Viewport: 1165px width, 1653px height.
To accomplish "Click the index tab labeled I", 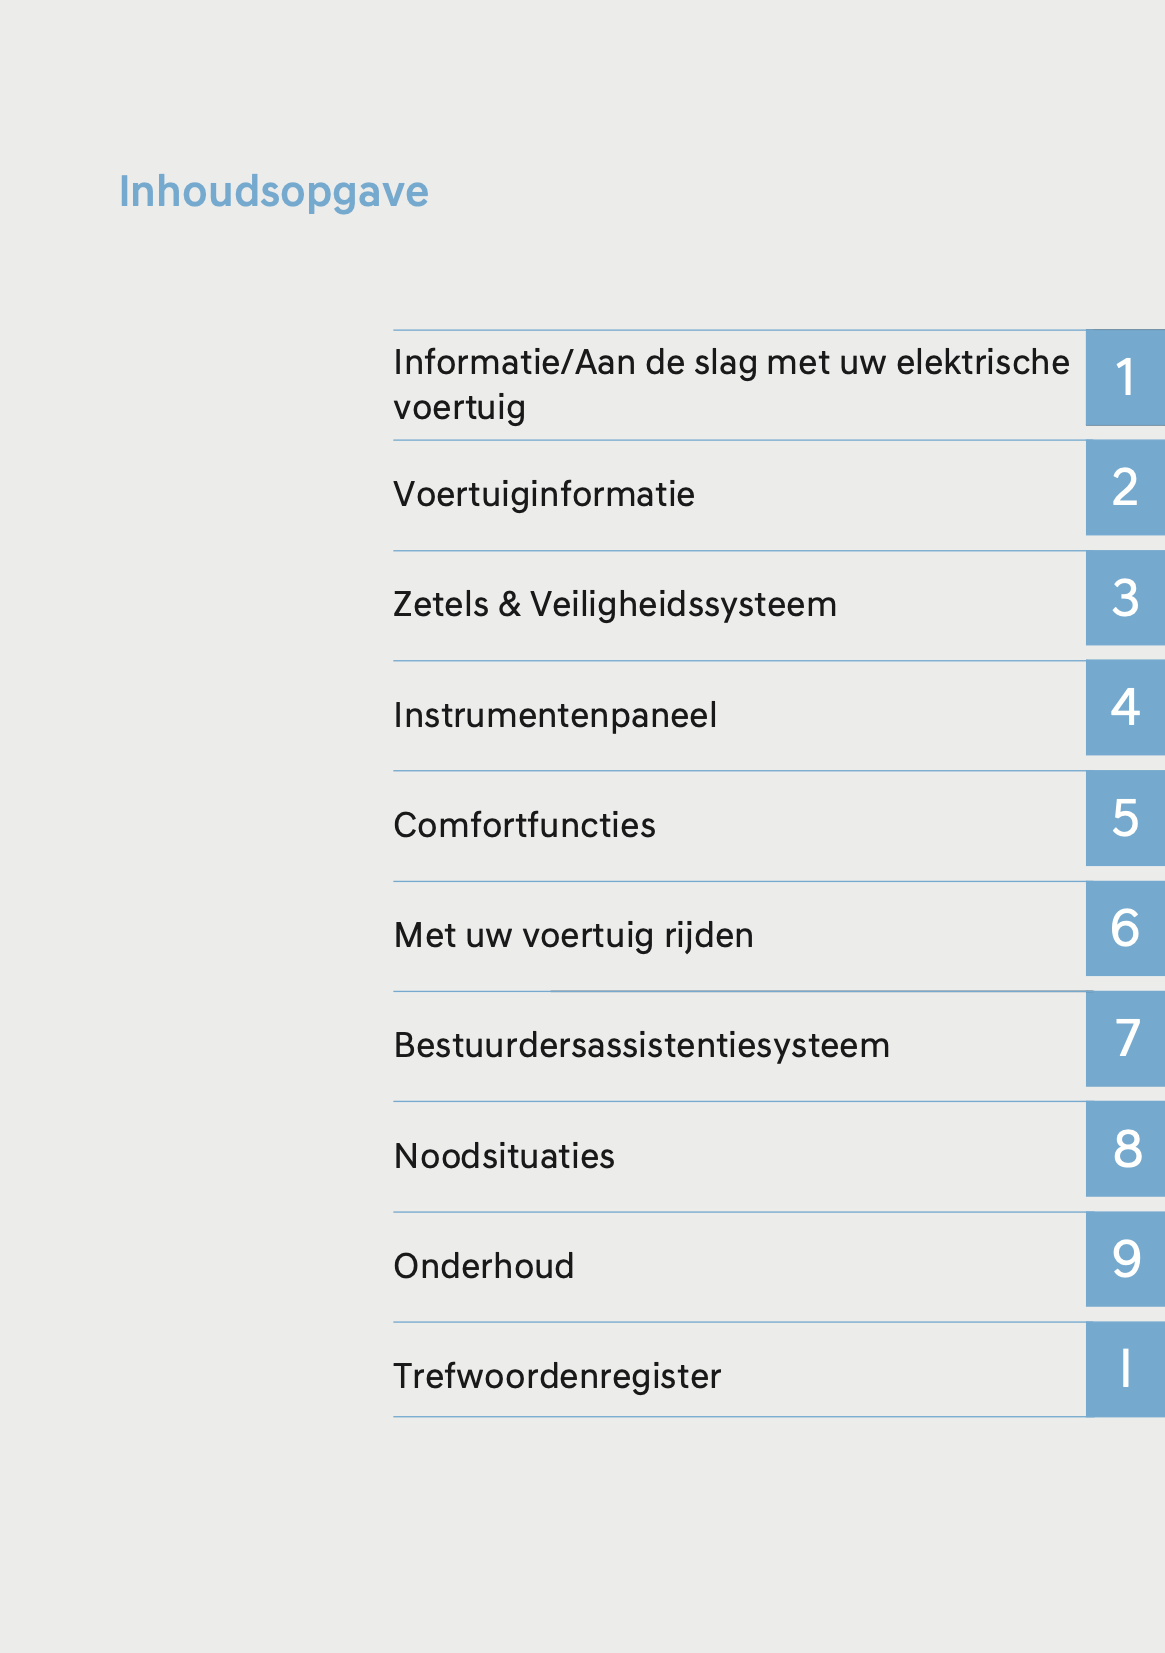I will point(1125,1369).
